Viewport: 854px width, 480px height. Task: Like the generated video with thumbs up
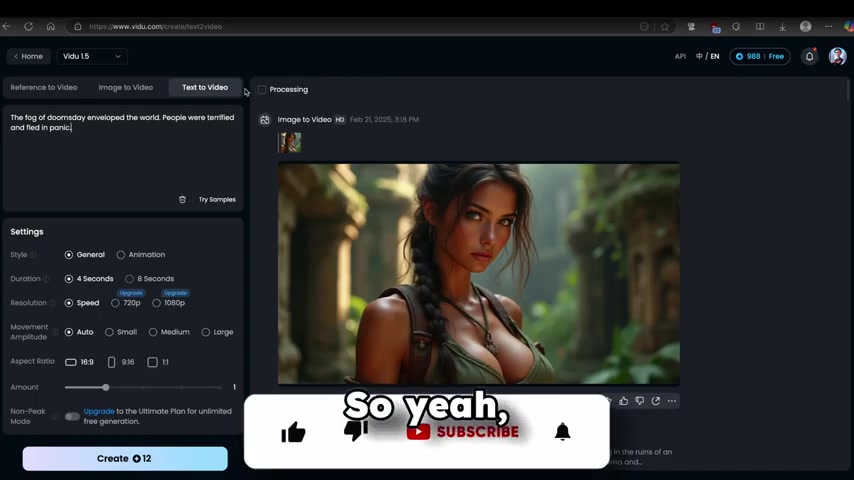pyautogui.click(x=624, y=401)
